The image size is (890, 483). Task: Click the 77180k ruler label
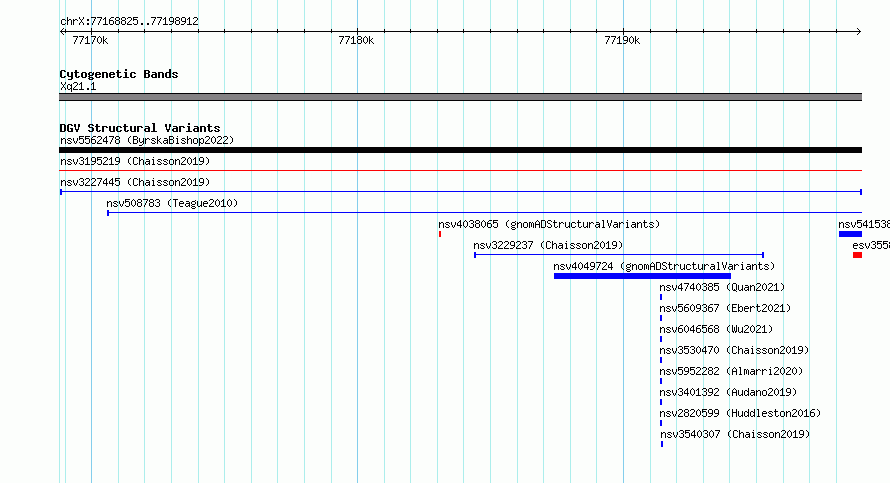[x=356, y=40]
